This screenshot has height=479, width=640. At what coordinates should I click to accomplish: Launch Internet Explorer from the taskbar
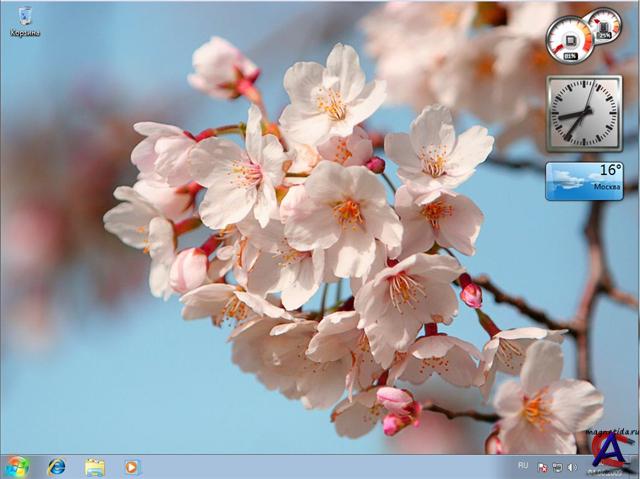coord(56,467)
